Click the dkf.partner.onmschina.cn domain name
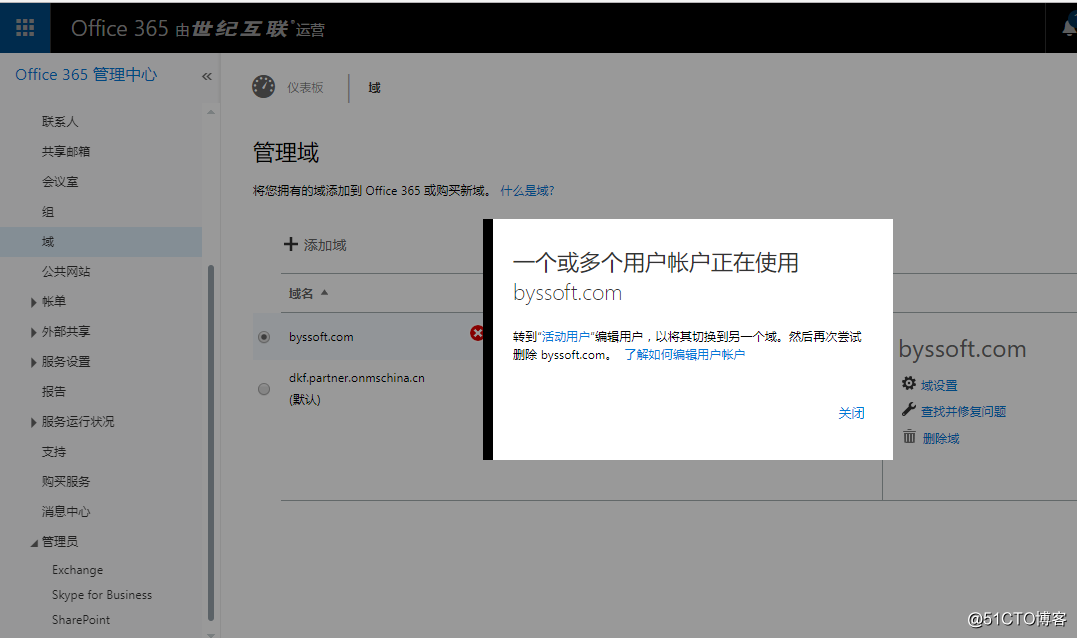The width and height of the screenshot is (1077, 638). point(356,378)
